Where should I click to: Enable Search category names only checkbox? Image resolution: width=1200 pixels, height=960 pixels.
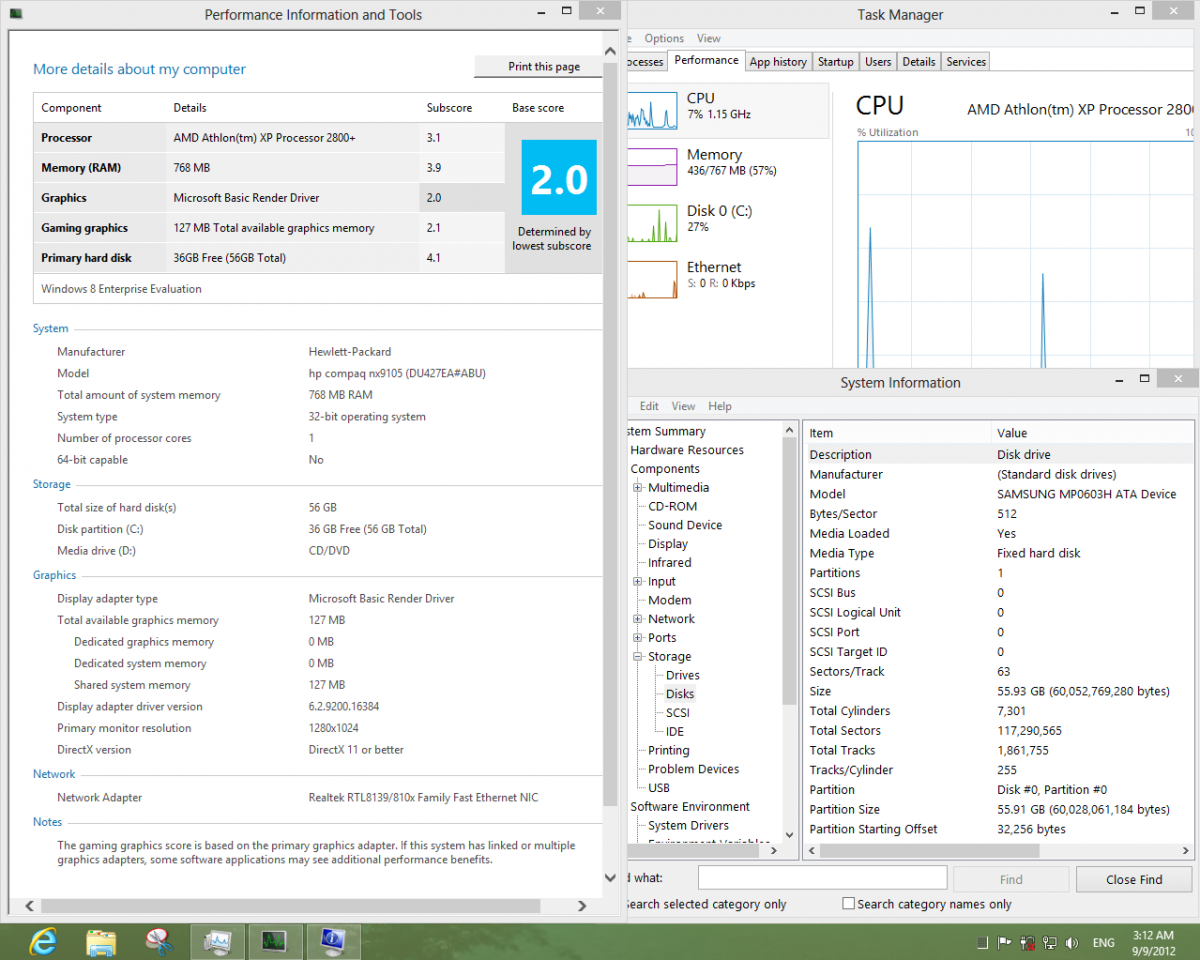(848, 904)
